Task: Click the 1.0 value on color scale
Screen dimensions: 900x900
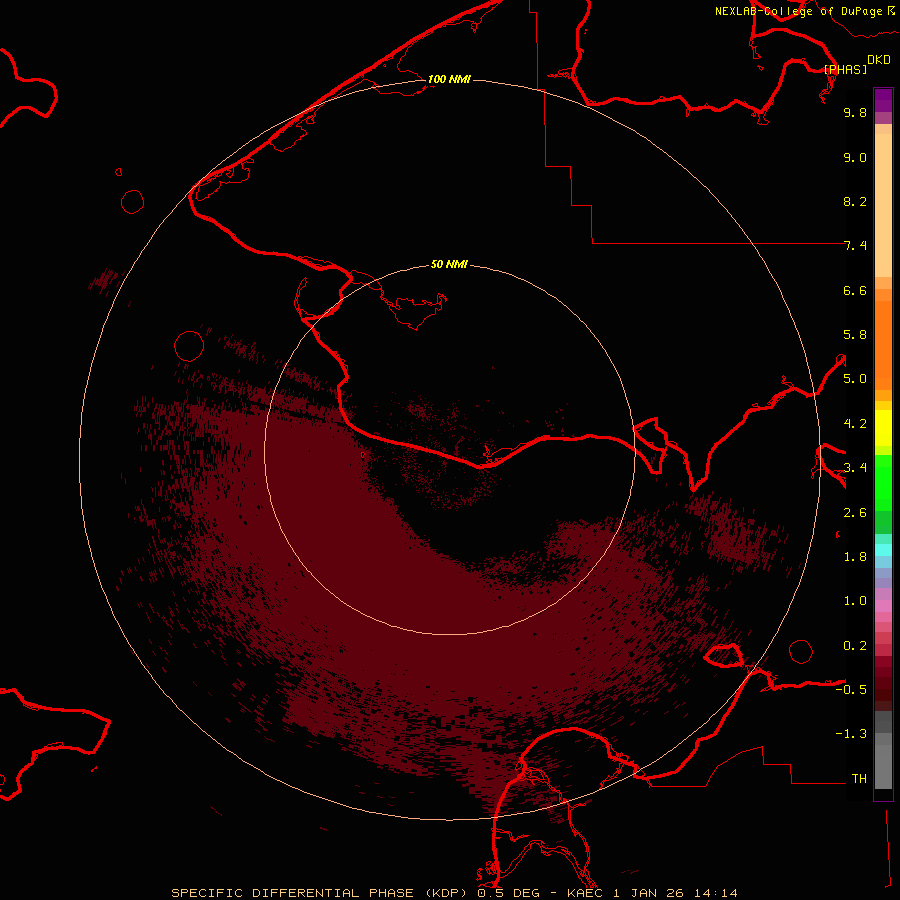Action: pos(855,601)
